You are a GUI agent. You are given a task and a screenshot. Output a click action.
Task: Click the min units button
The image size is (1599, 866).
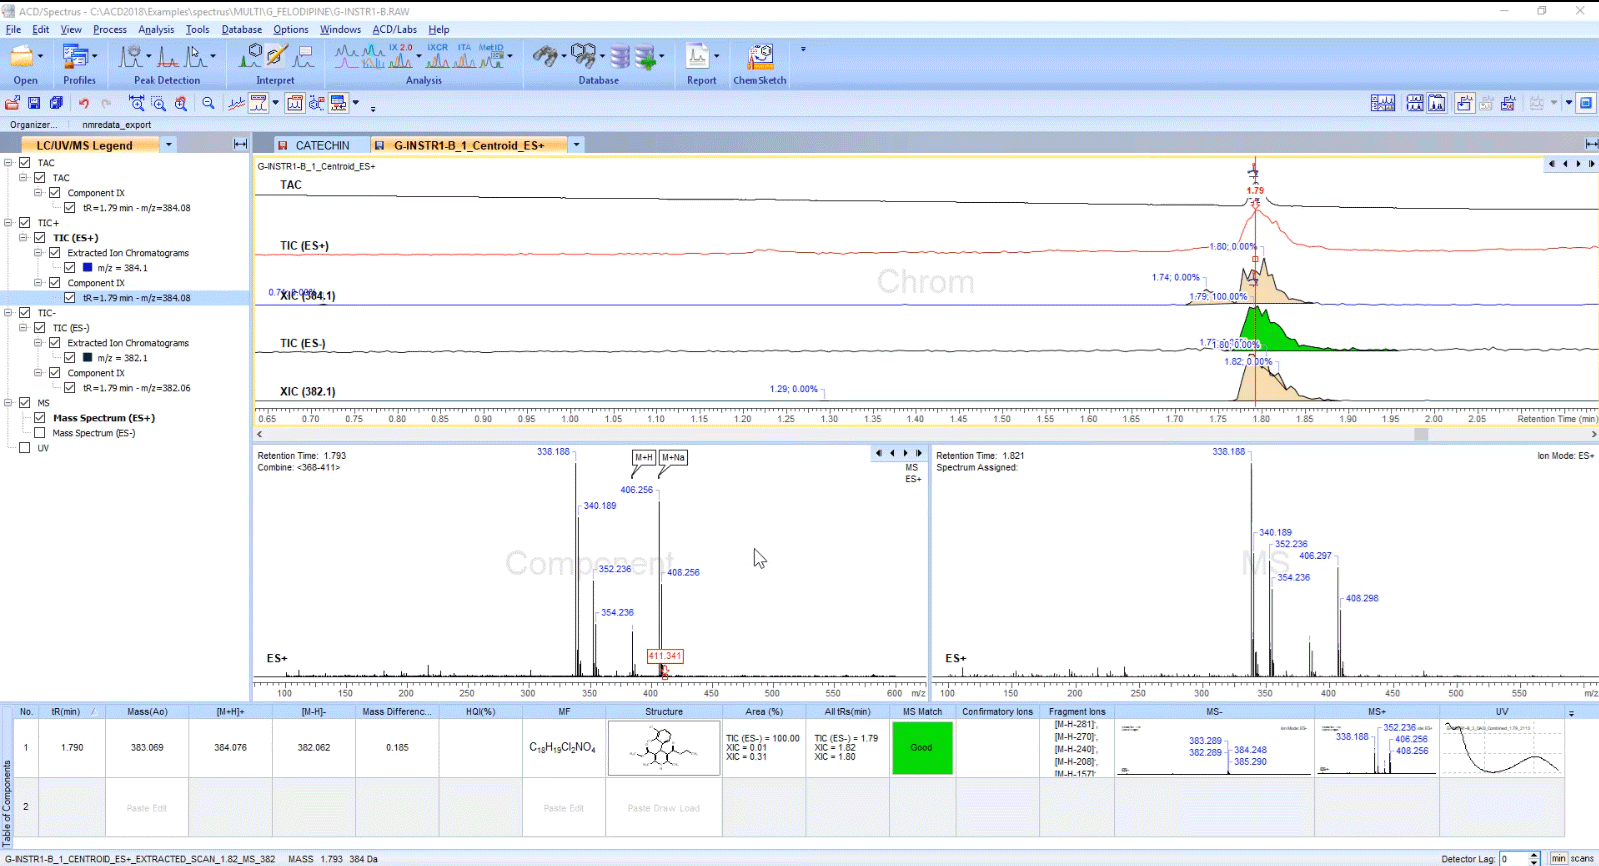[1558, 858]
